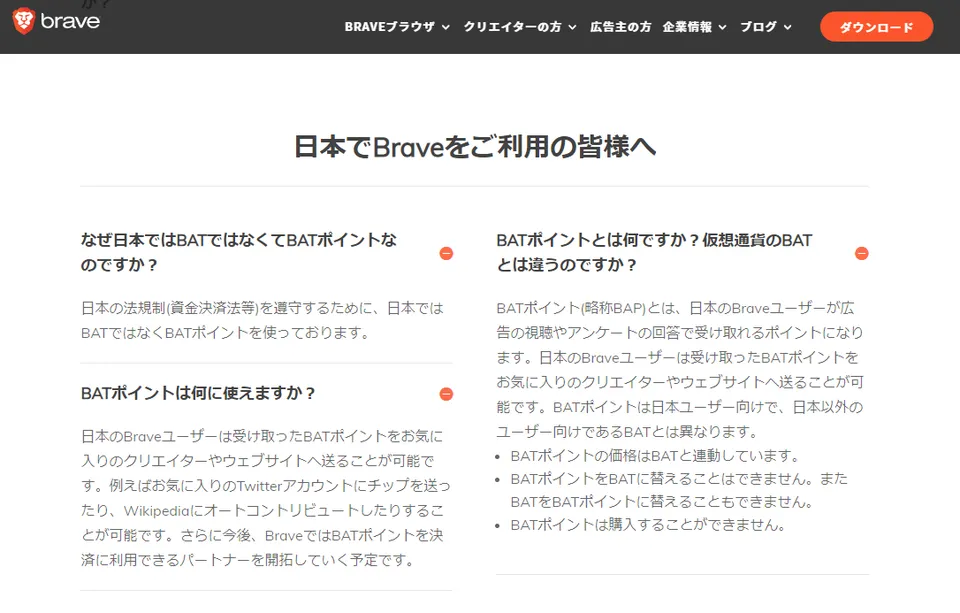Image resolution: width=960 pixels, height=613 pixels.
Task: Click heading なぜ日本ではBATではなくてBATポイントなのですか？
Action: point(239,252)
